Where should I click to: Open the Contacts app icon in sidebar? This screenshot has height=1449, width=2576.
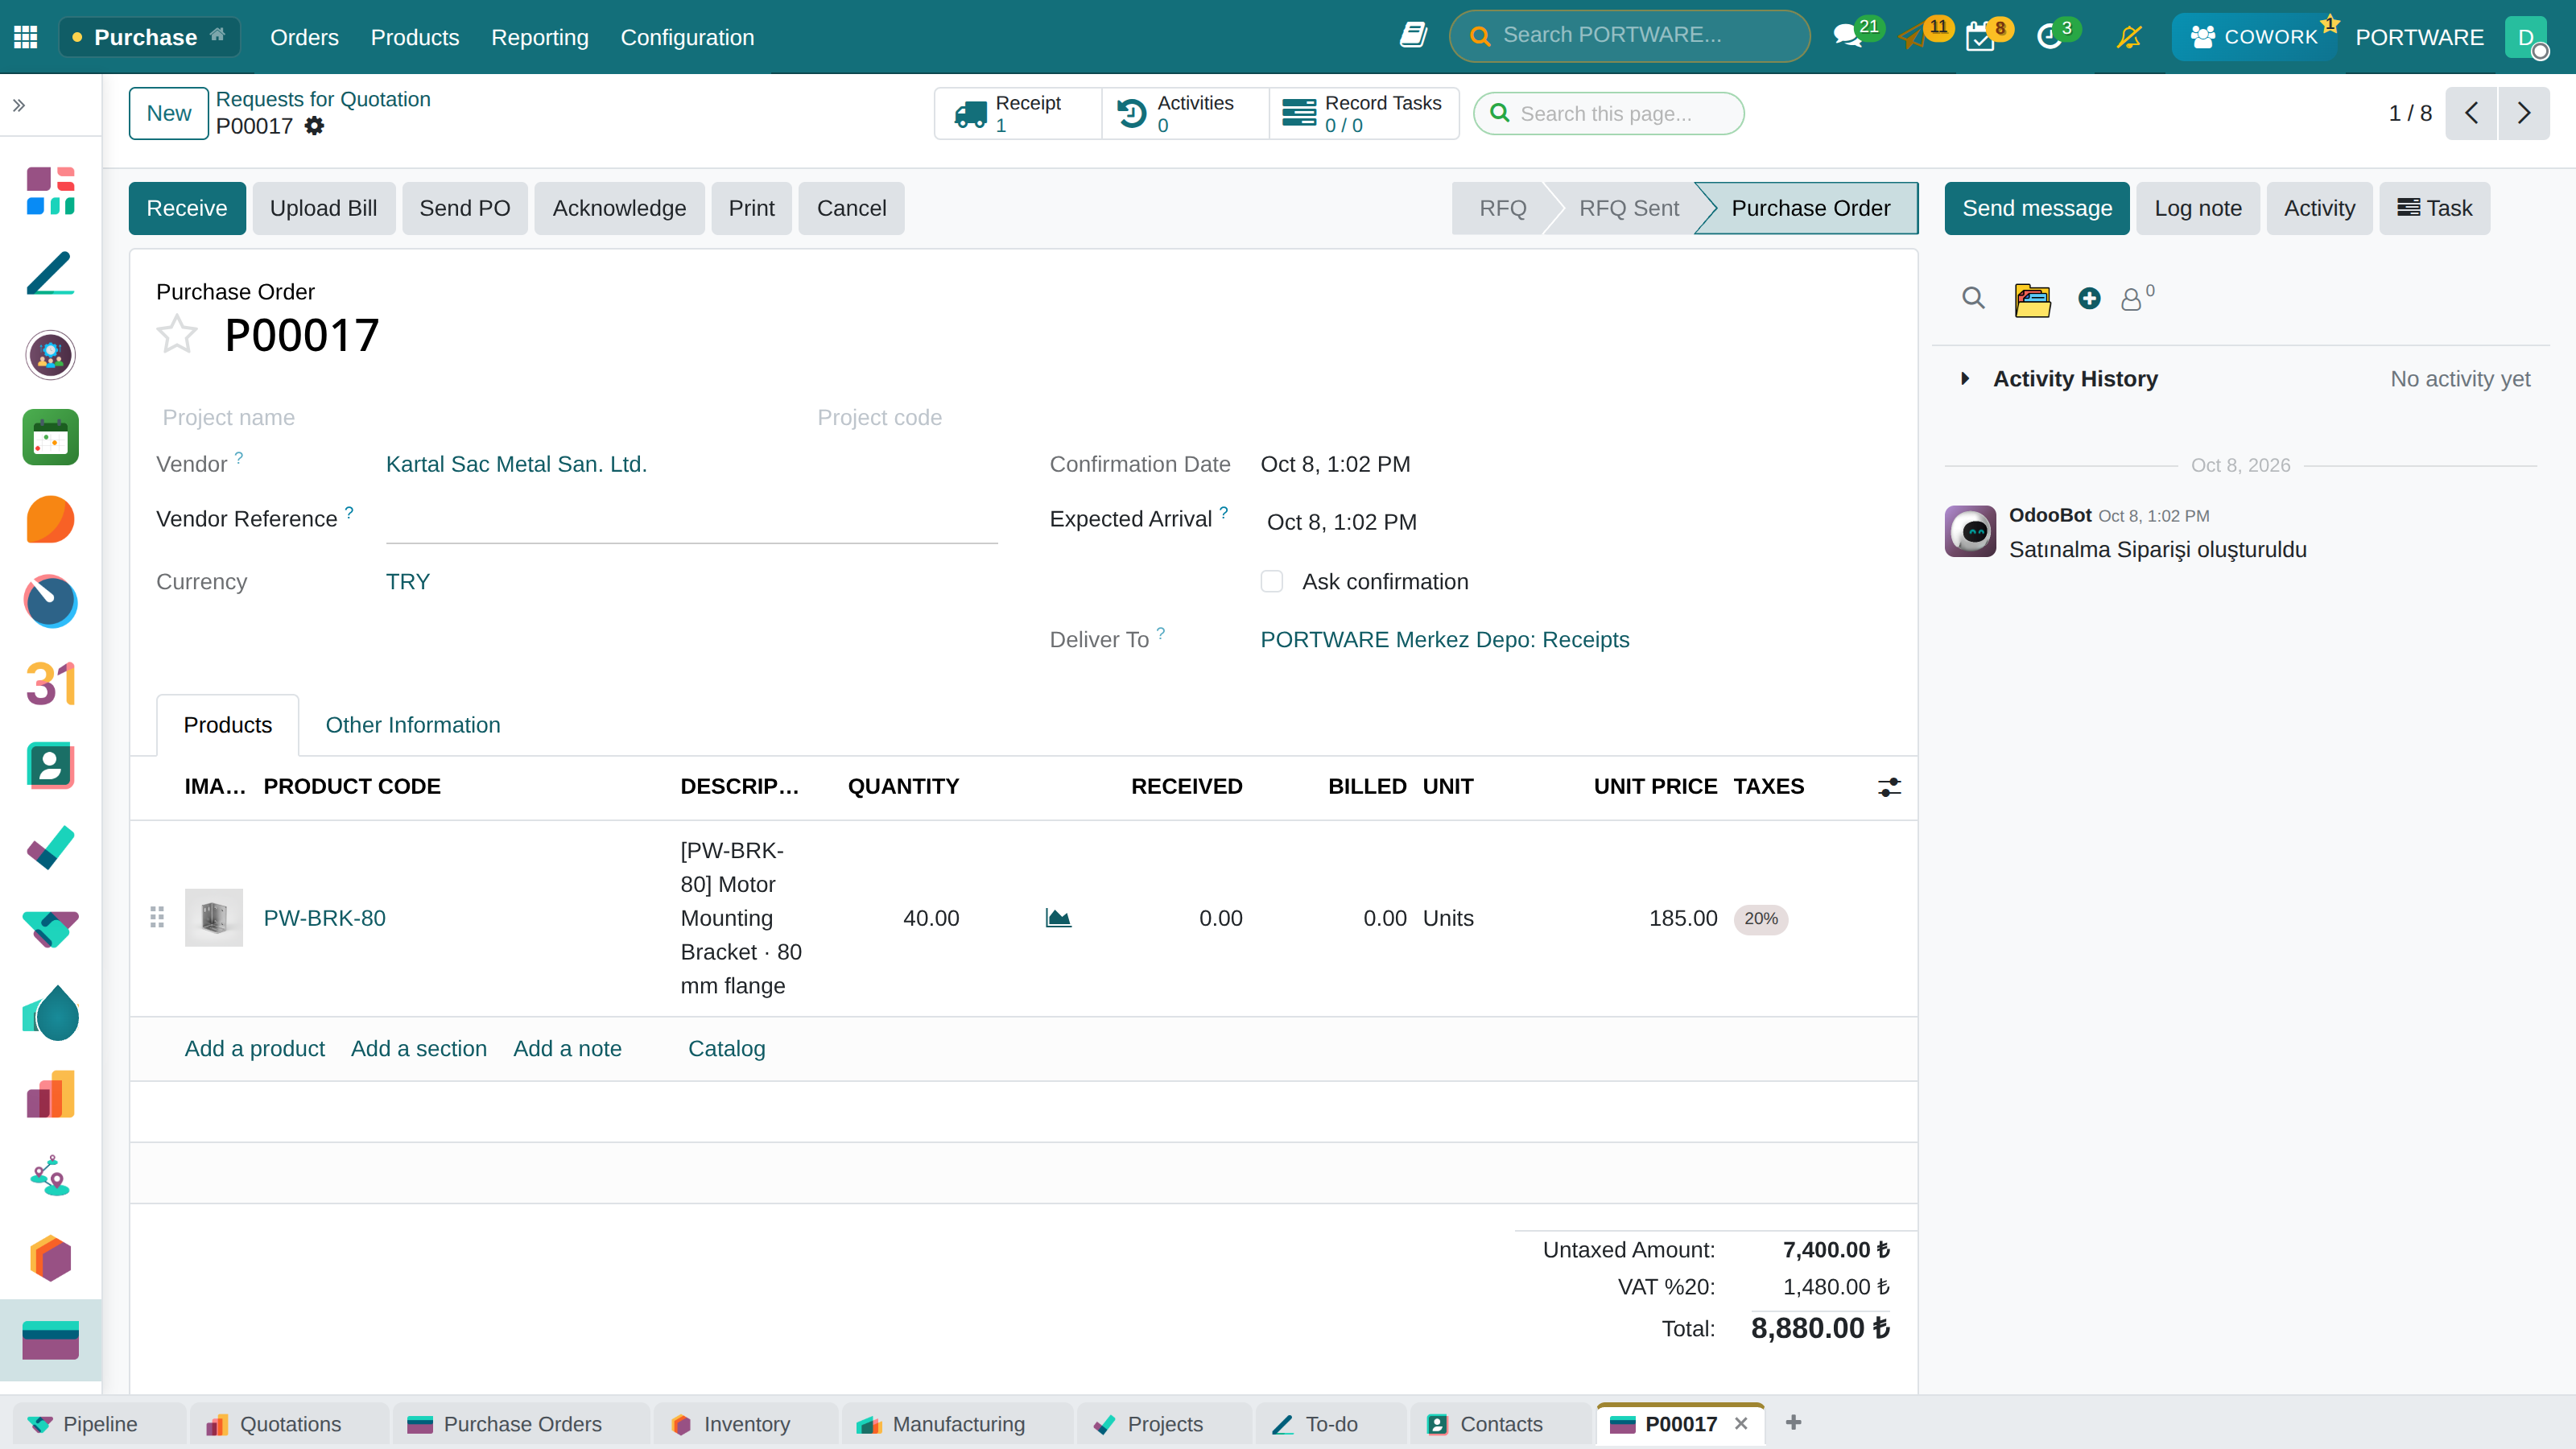(x=50, y=766)
